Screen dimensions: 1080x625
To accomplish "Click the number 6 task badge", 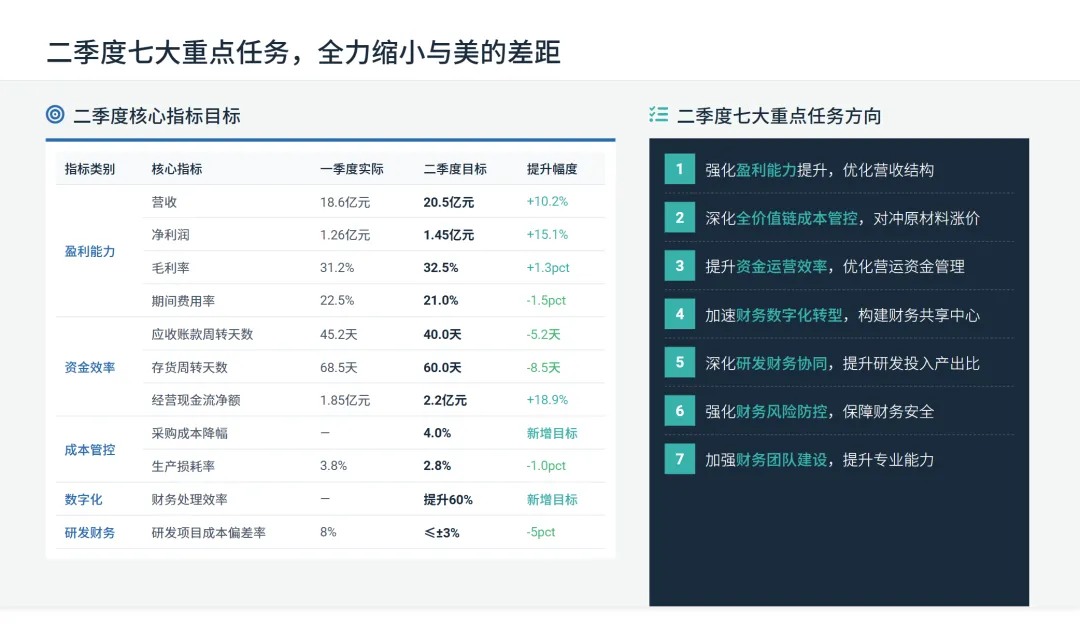I will (679, 411).
